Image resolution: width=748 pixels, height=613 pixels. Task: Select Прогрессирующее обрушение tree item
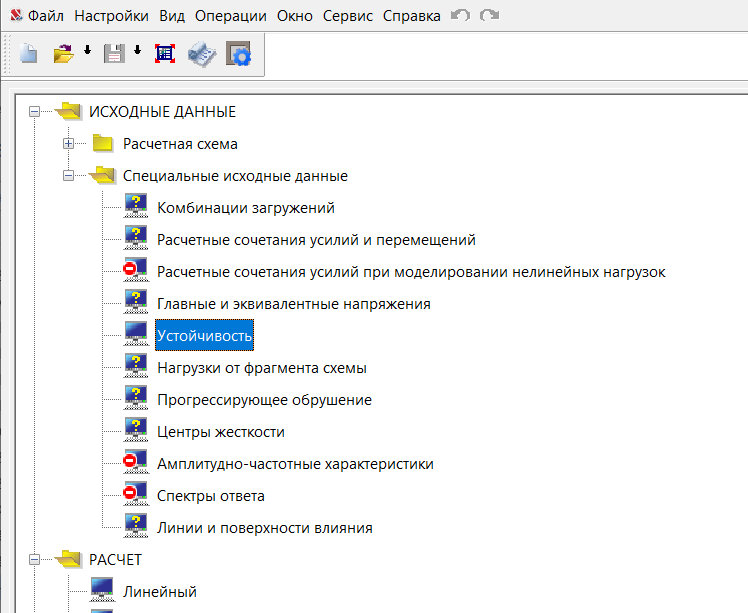click(x=264, y=400)
